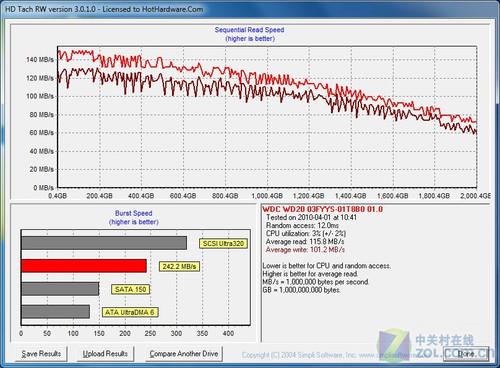Click the 140 MB/s axis label
Image resolution: width=500 pixels, height=368 pixels.
tap(40, 60)
